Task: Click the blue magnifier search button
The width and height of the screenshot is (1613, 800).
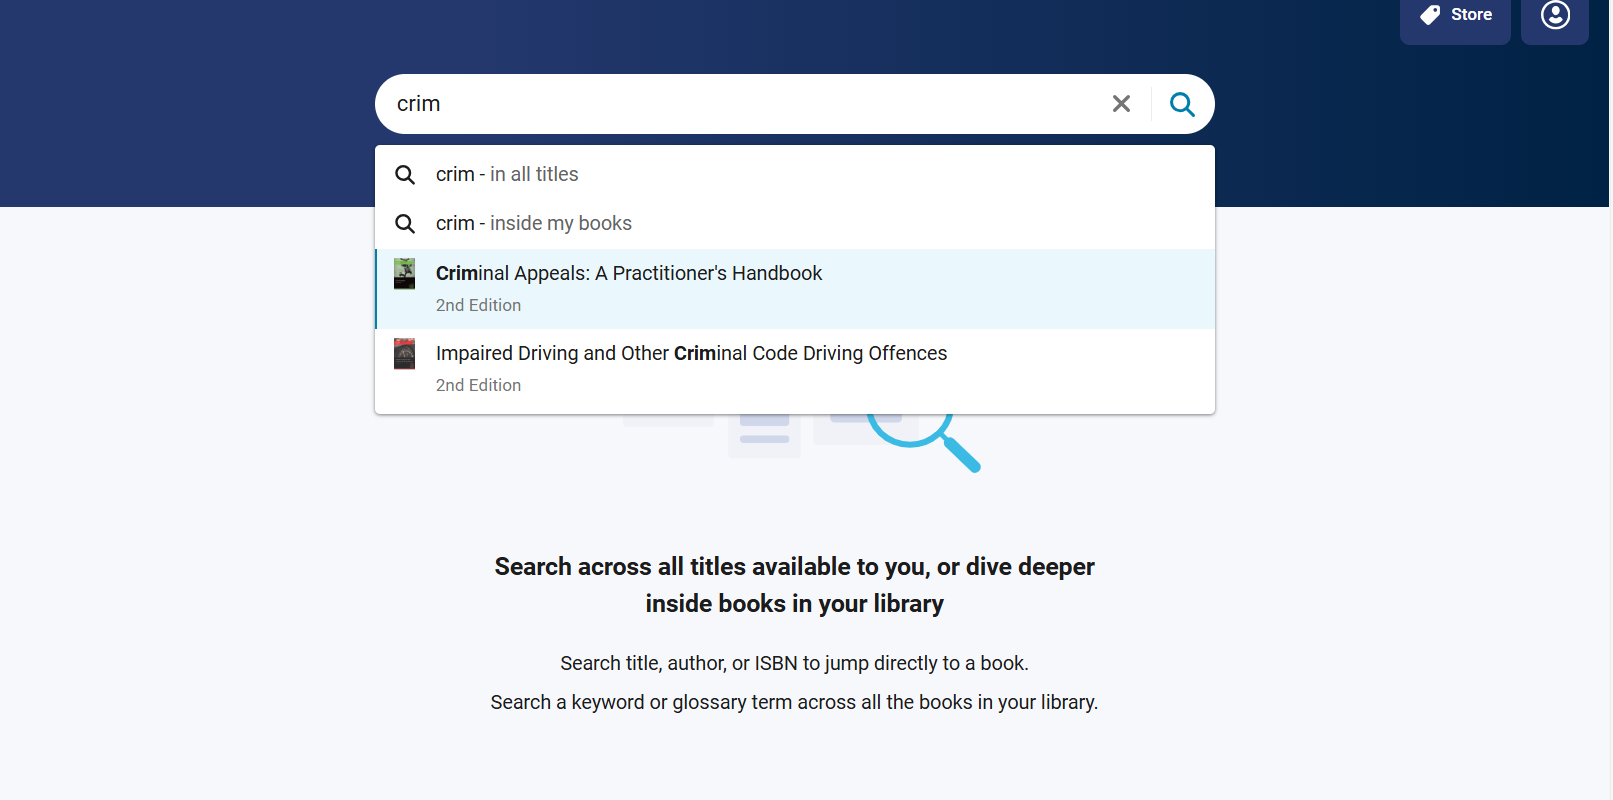Action: coord(1182,104)
